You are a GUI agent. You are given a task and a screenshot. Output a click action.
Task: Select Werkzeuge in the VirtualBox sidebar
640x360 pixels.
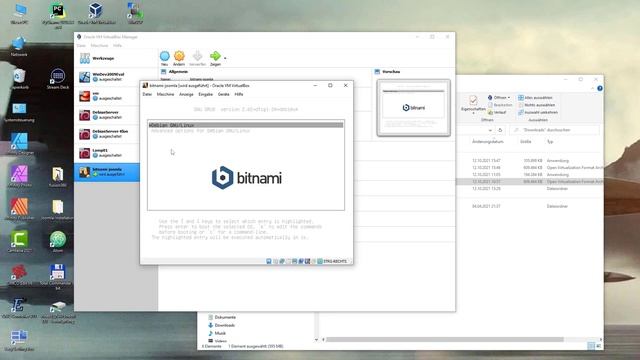(x=116, y=58)
